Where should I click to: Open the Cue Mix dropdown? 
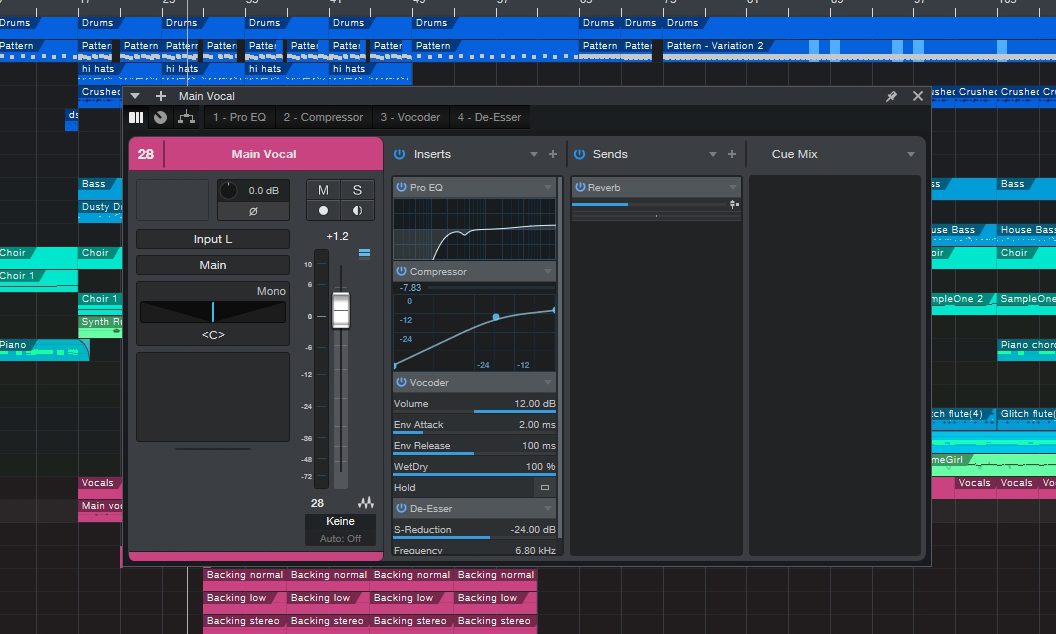pos(909,154)
